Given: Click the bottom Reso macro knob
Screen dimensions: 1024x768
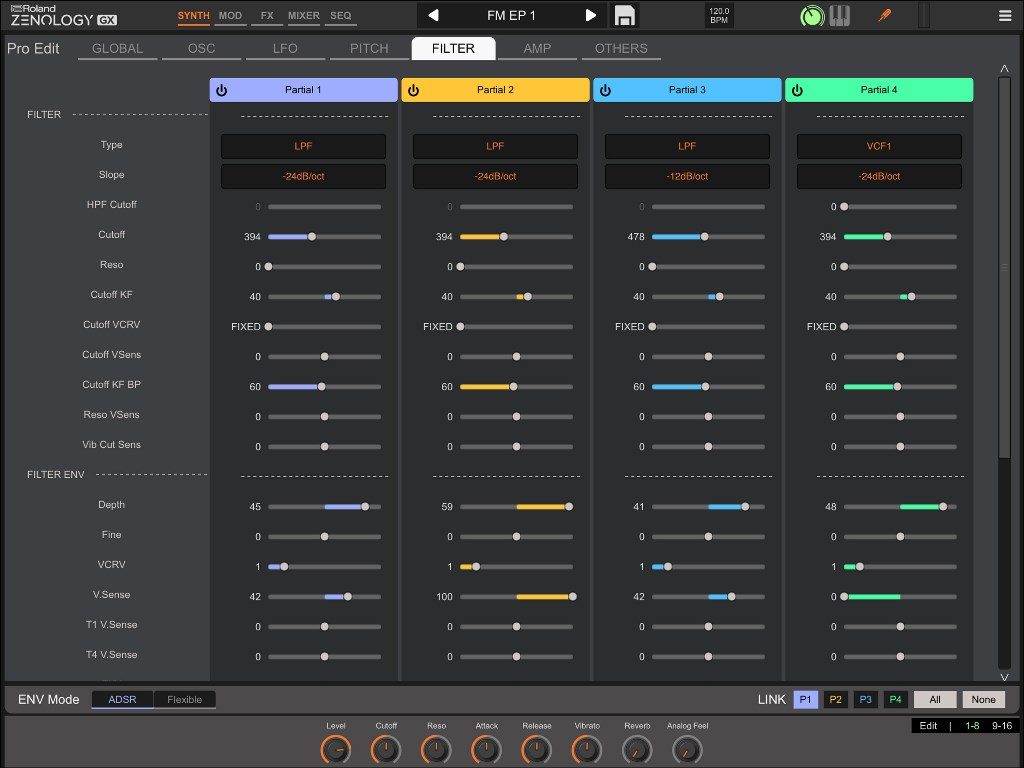Looking at the screenshot, I should pos(436,750).
